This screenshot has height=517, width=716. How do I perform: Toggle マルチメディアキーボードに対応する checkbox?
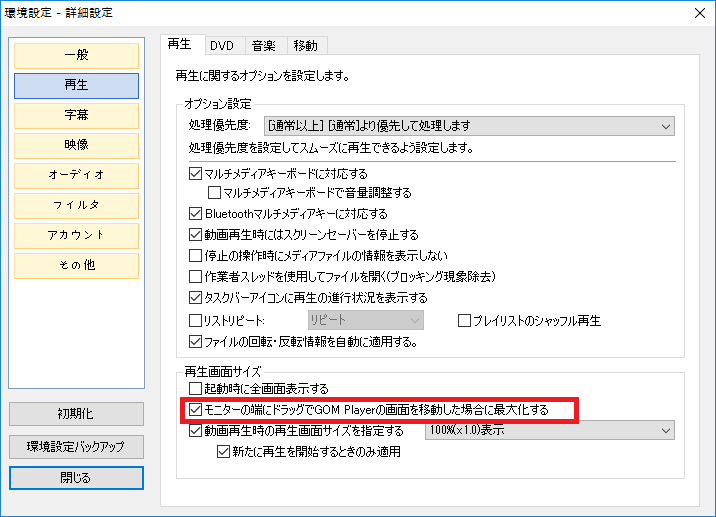[195, 174]
